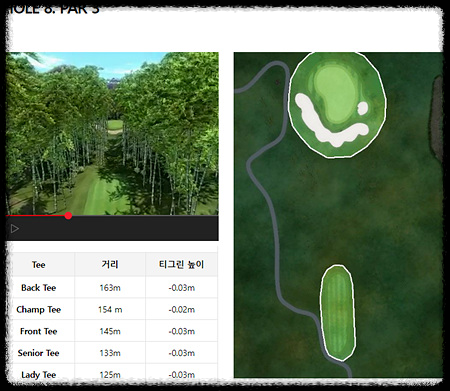Click the hole preview video frame
450x391 pixels.
112,133
